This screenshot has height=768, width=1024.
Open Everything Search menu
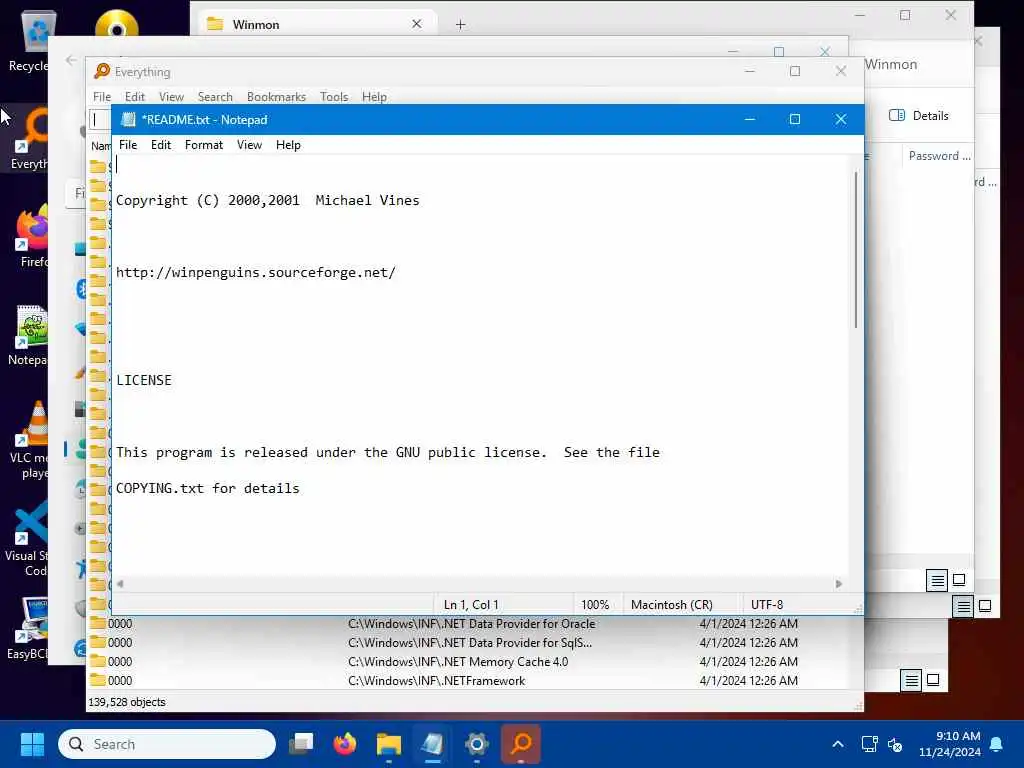pos(215,97)
